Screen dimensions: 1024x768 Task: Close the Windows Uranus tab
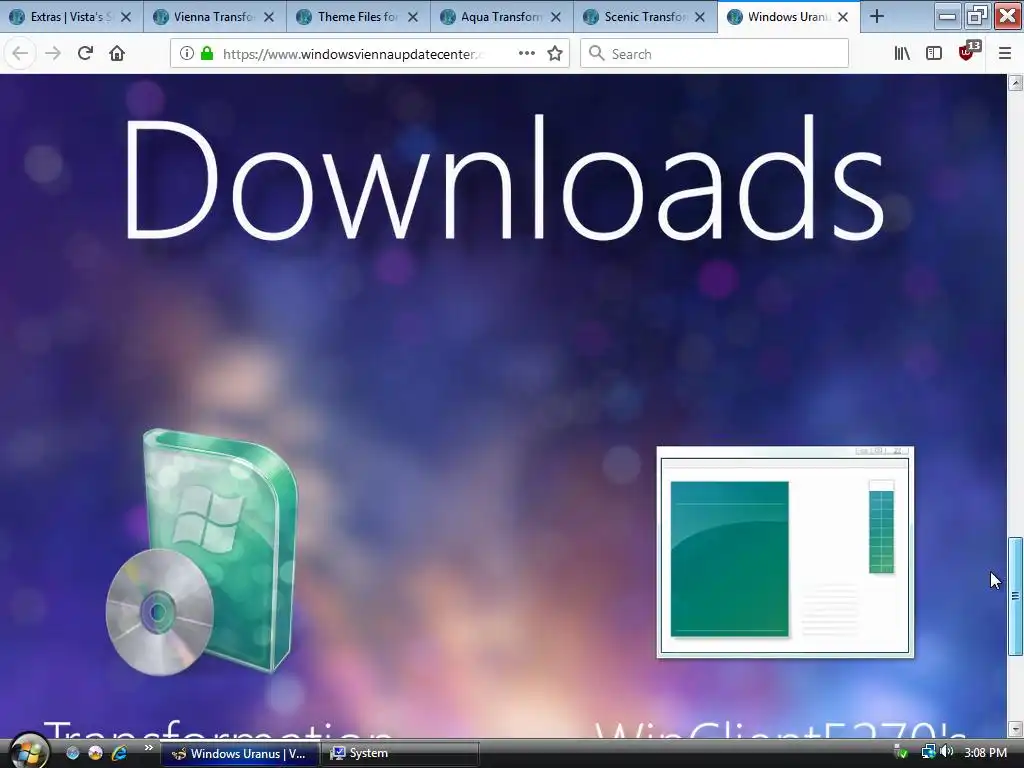pyautogui.click(x=843, y=18)
